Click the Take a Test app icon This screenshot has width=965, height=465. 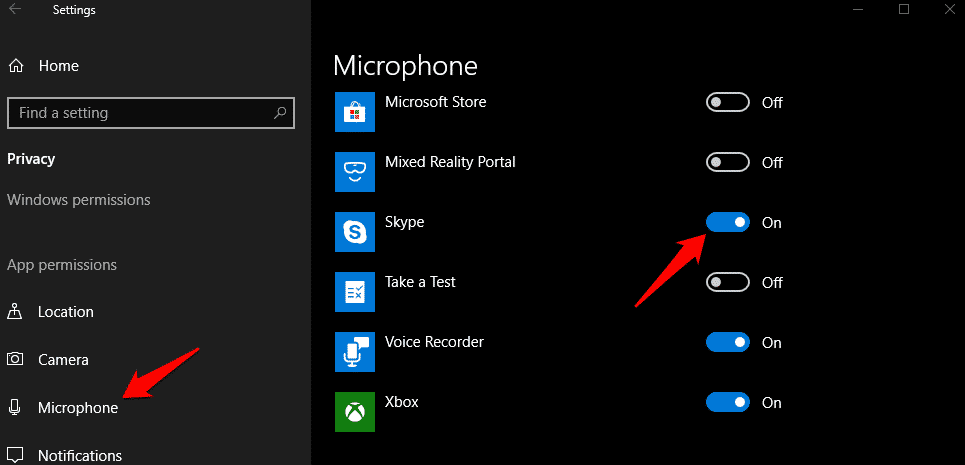click(355, 292)
